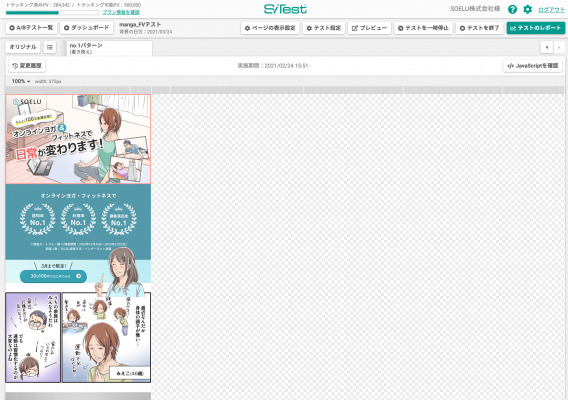
Task: Click the pattern list icon button
Action: pyautogui.click(x=50, y=47)
